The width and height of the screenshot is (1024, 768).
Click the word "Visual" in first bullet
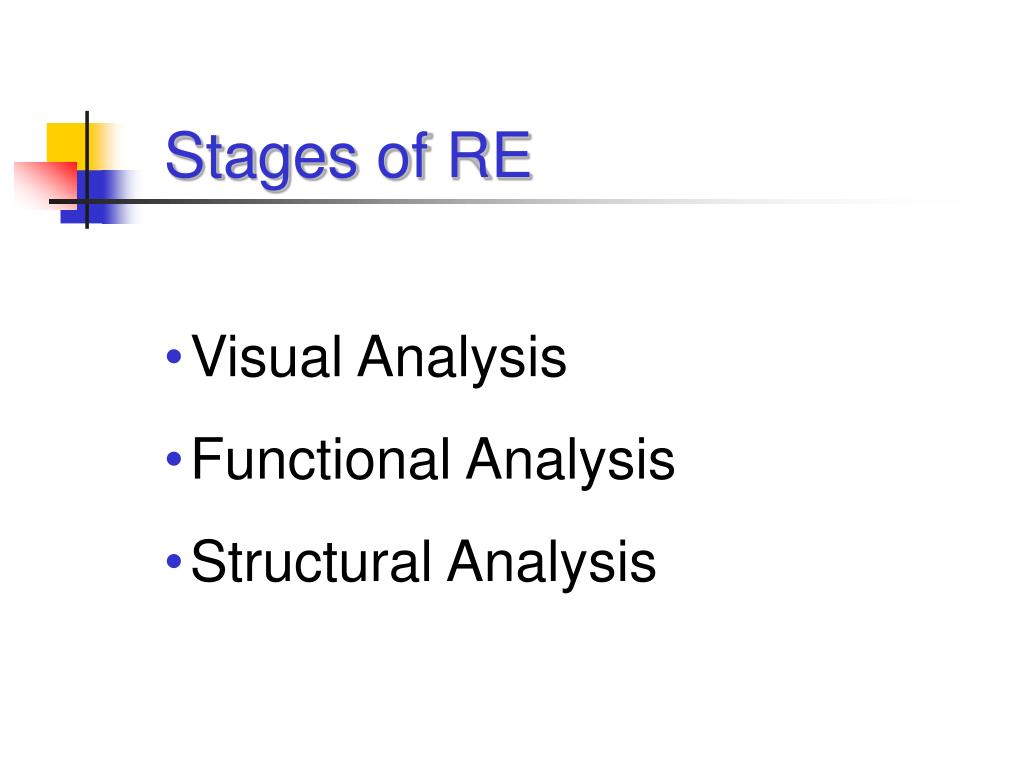coord(266,356)
